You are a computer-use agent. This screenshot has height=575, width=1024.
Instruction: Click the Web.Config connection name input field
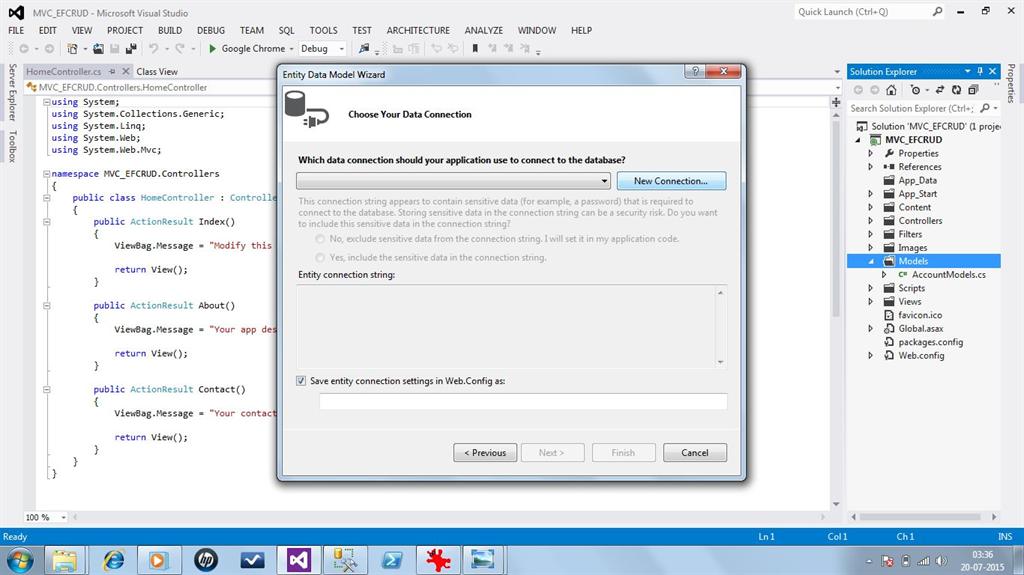pos(523,401)
